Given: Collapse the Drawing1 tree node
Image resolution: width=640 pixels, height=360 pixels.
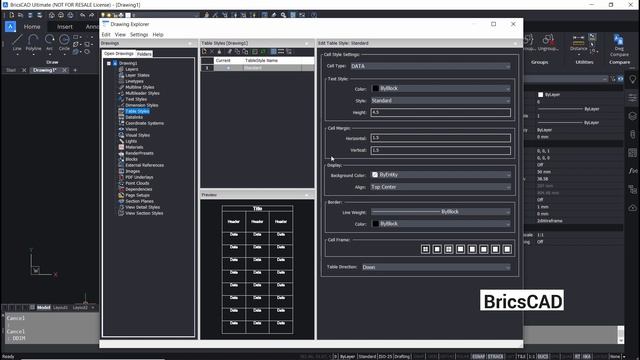Looking at the screenshot, I should click(109, 63).
